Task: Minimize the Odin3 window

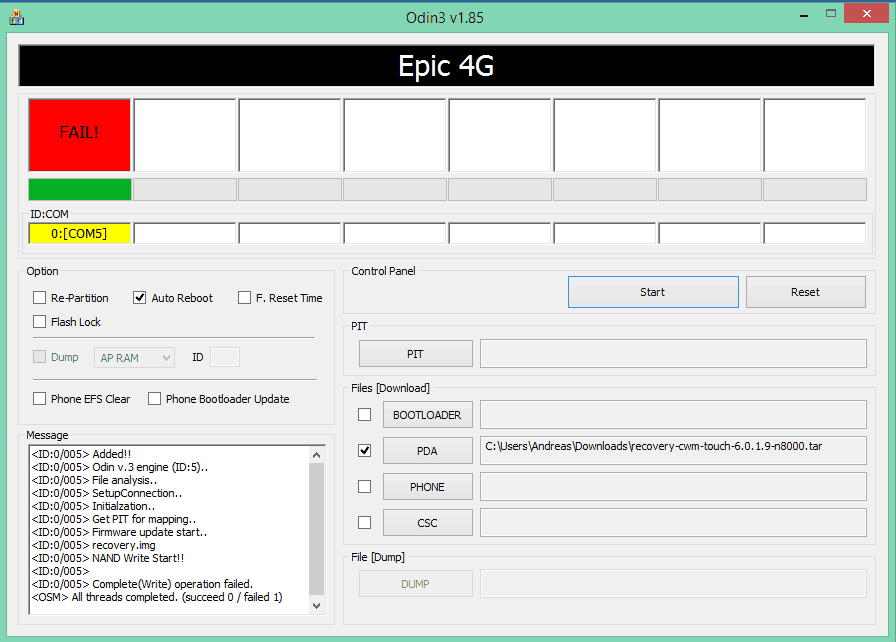Action: point(804,14)
